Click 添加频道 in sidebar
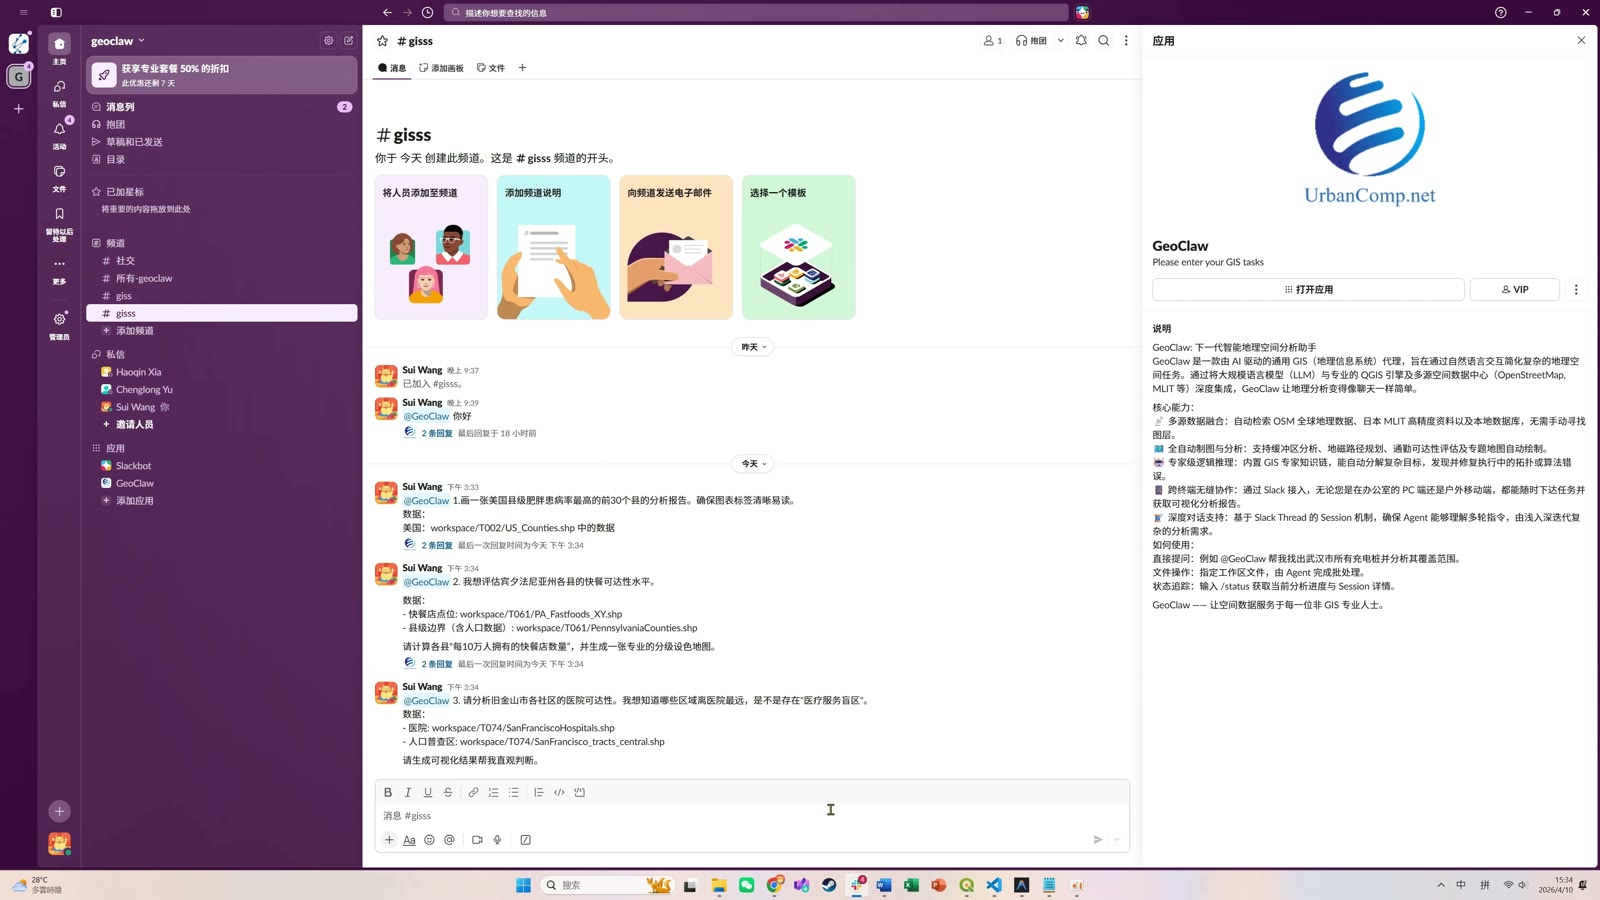Image resolution: width=1600 pixels, height=900 pixels. point(221,331)
